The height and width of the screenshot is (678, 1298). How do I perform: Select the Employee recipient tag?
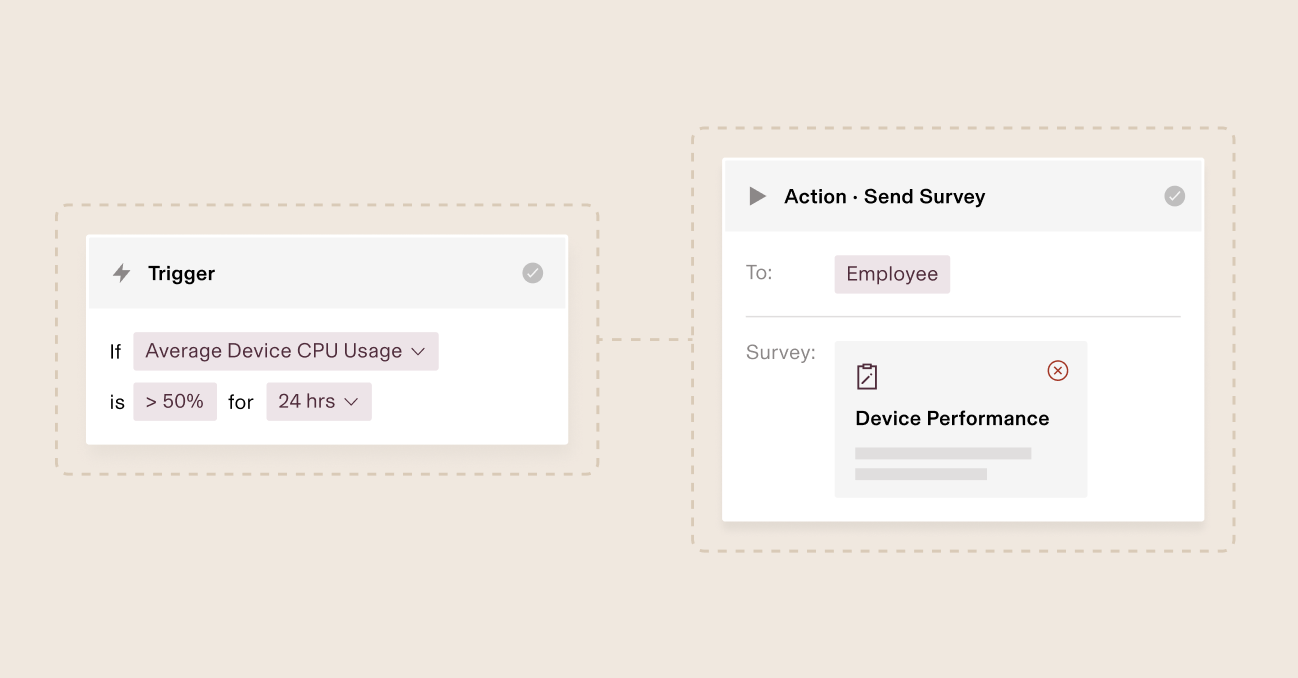coord(892,274)
